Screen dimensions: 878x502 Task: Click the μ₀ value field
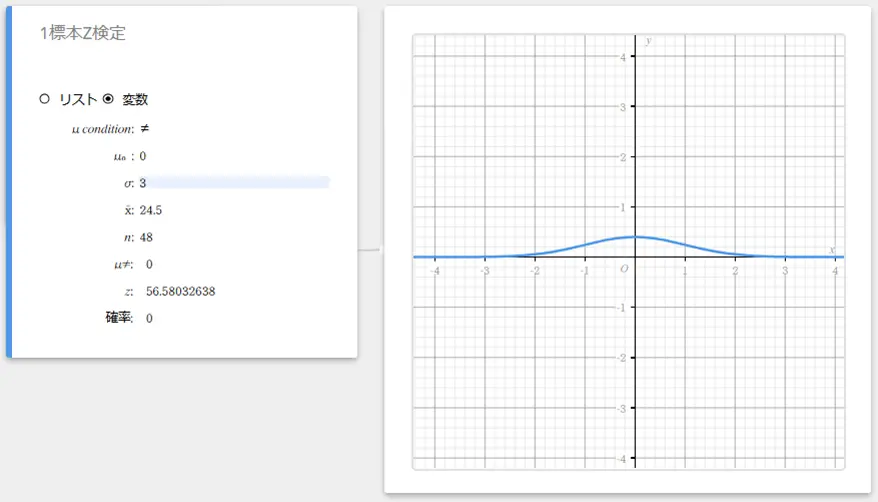[143, 156]
